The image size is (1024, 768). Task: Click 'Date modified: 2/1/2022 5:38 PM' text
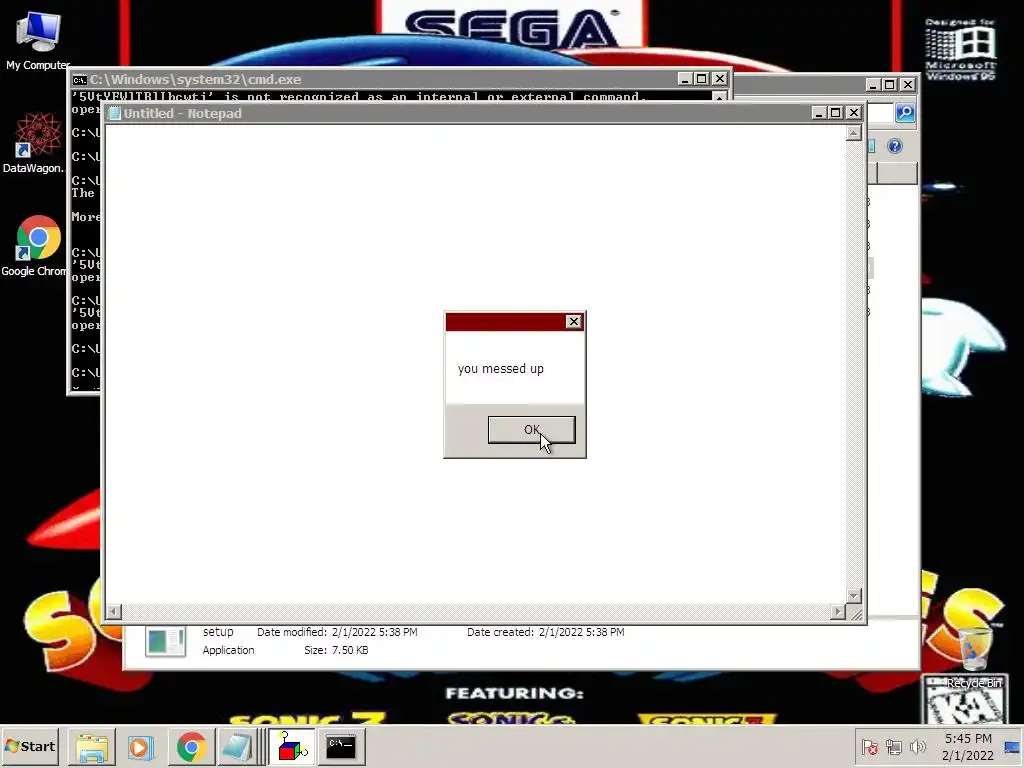pyautogui.click(x=337, y=632)
